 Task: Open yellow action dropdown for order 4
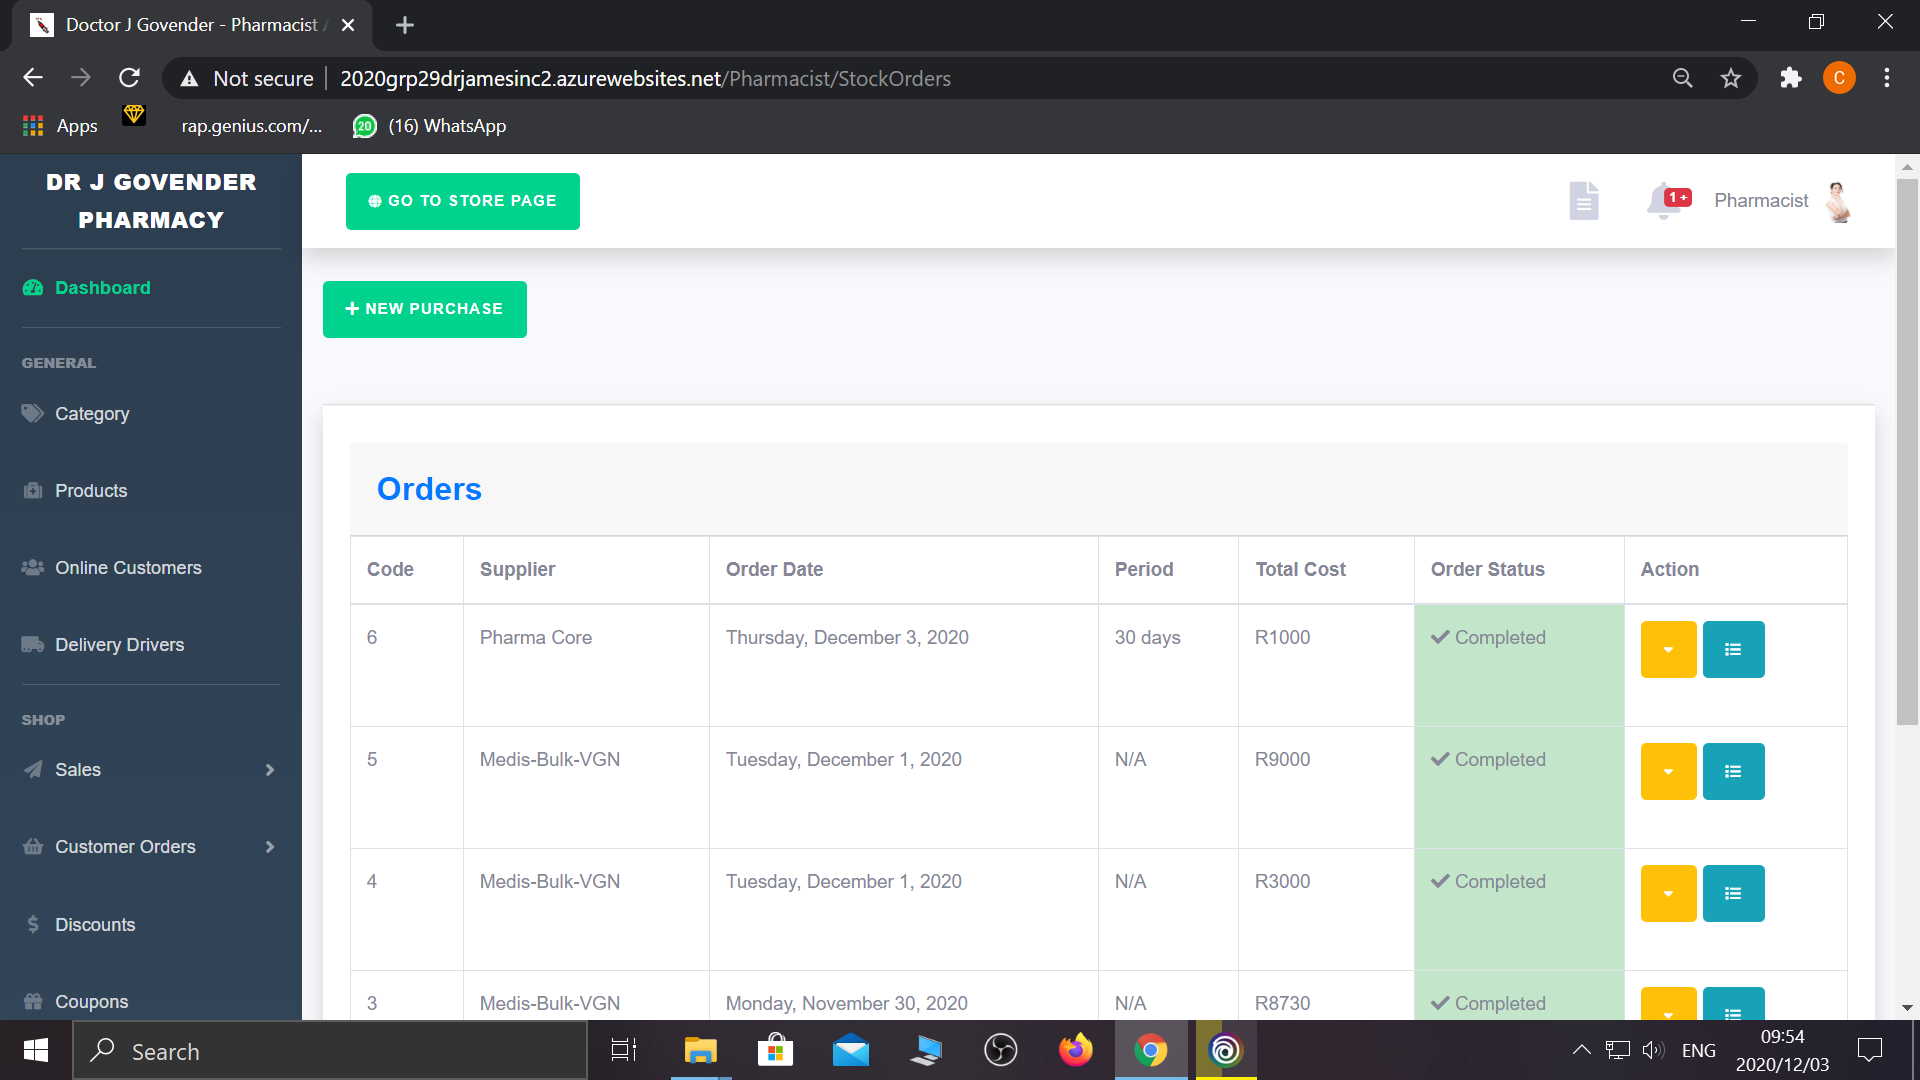tap(1668, 894)
